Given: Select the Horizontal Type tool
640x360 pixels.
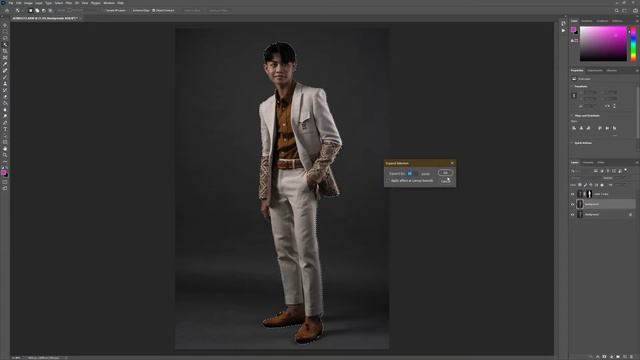Looking at the screenshot, I should pyautogui.click(x=5, y=129).
